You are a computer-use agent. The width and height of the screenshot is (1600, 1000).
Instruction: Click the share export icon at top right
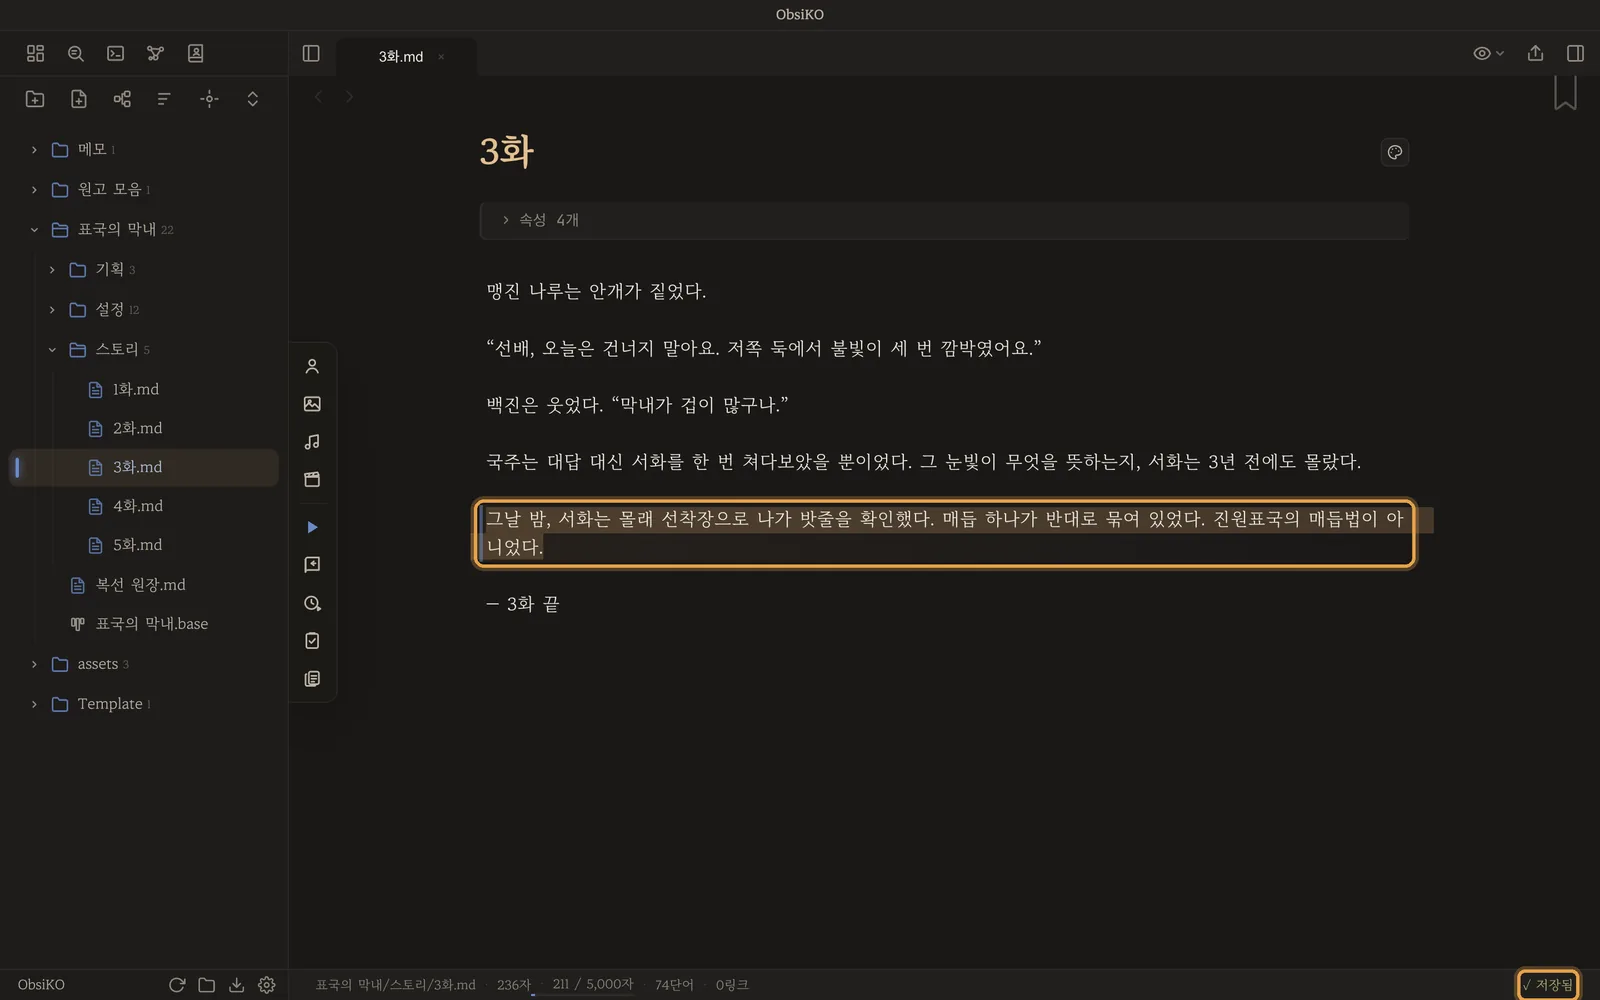[1535, 53]
